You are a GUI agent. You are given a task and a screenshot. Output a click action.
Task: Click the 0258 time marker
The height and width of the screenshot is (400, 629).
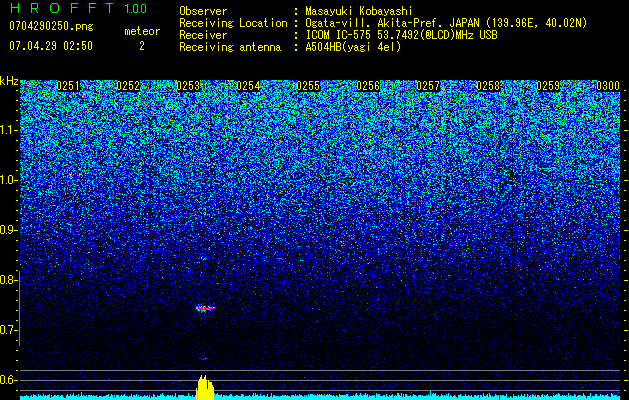point(488,86)
